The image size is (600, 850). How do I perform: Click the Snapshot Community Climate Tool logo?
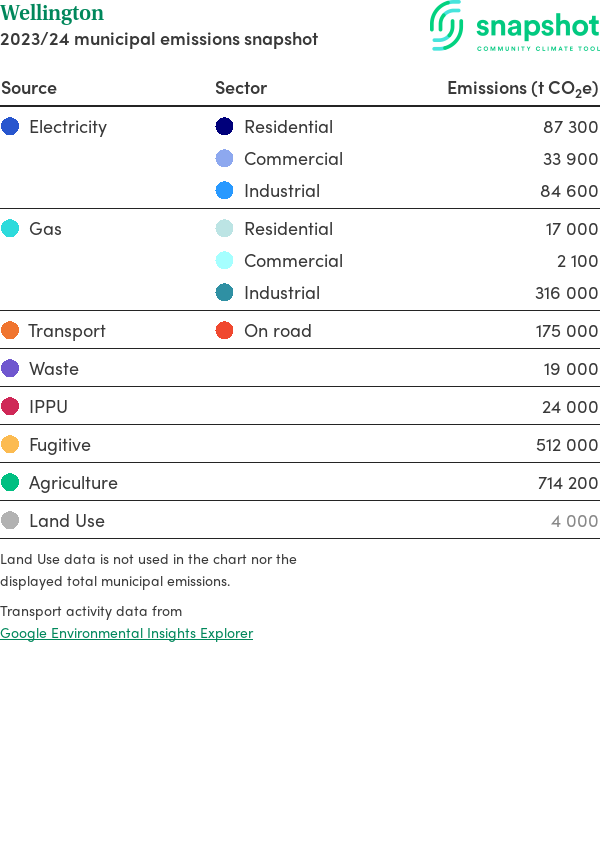514,27
